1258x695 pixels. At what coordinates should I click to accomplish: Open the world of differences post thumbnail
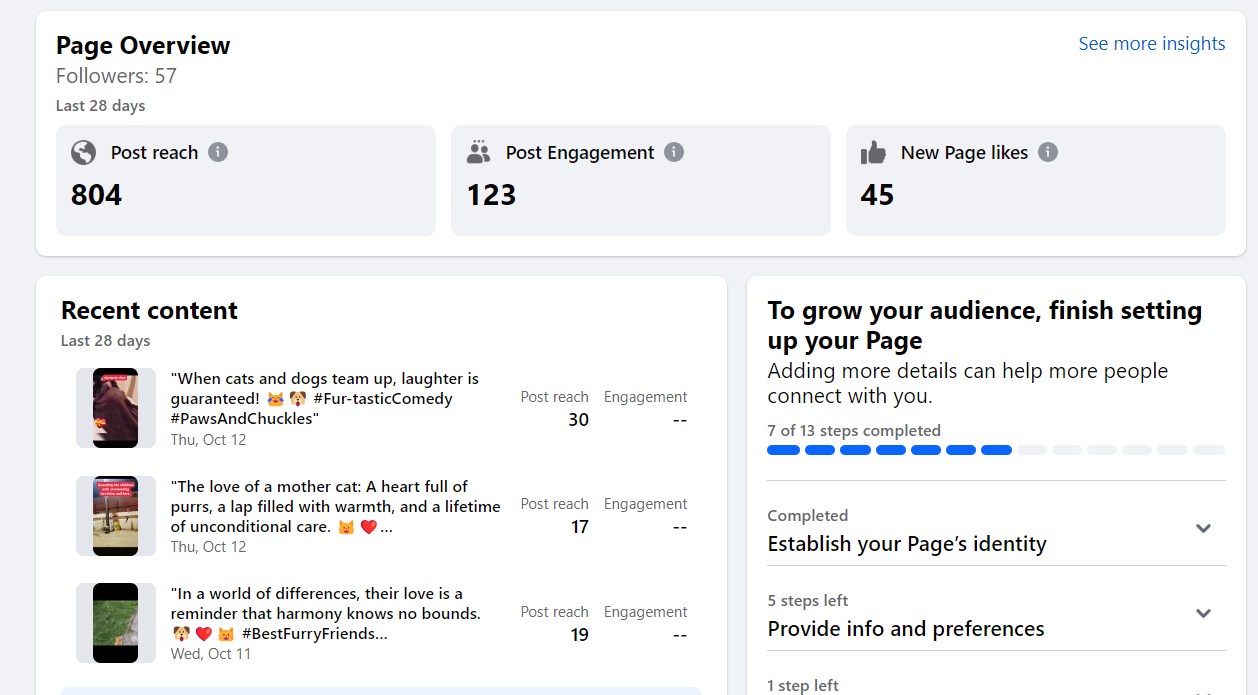tap(116, 623)
